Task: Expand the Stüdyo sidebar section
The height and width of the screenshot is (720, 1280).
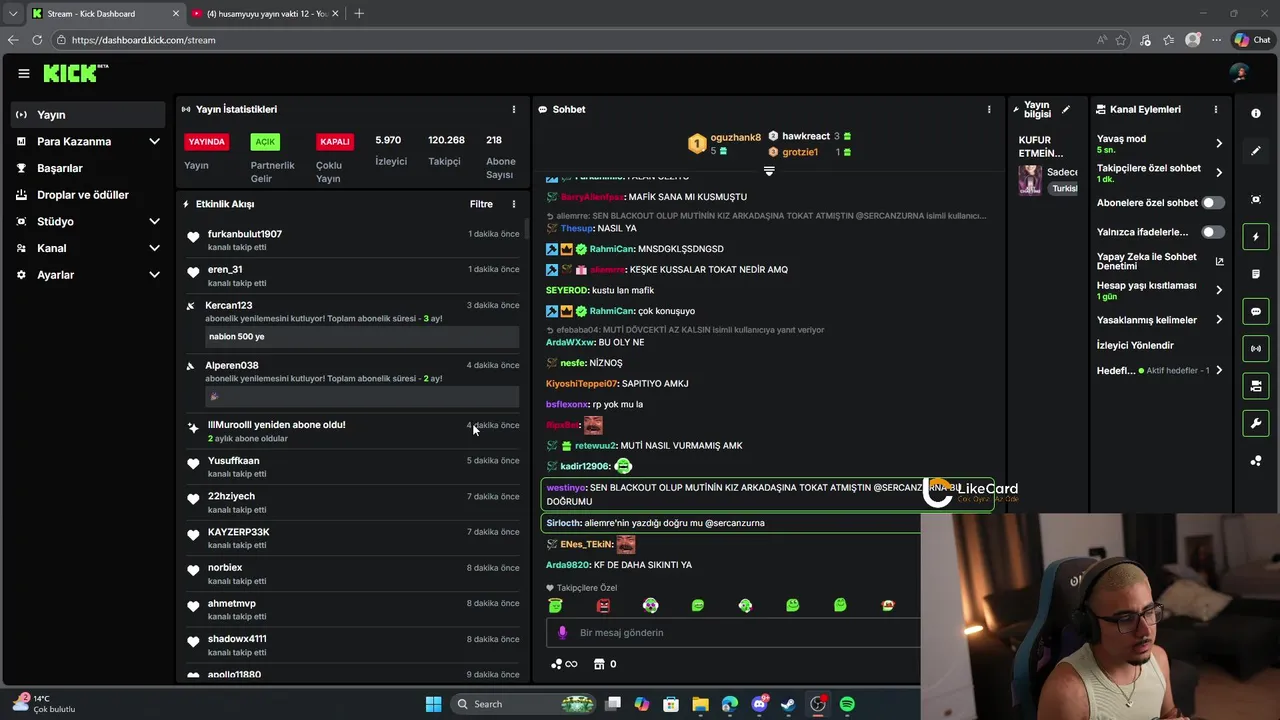Action: coord(88,222)
